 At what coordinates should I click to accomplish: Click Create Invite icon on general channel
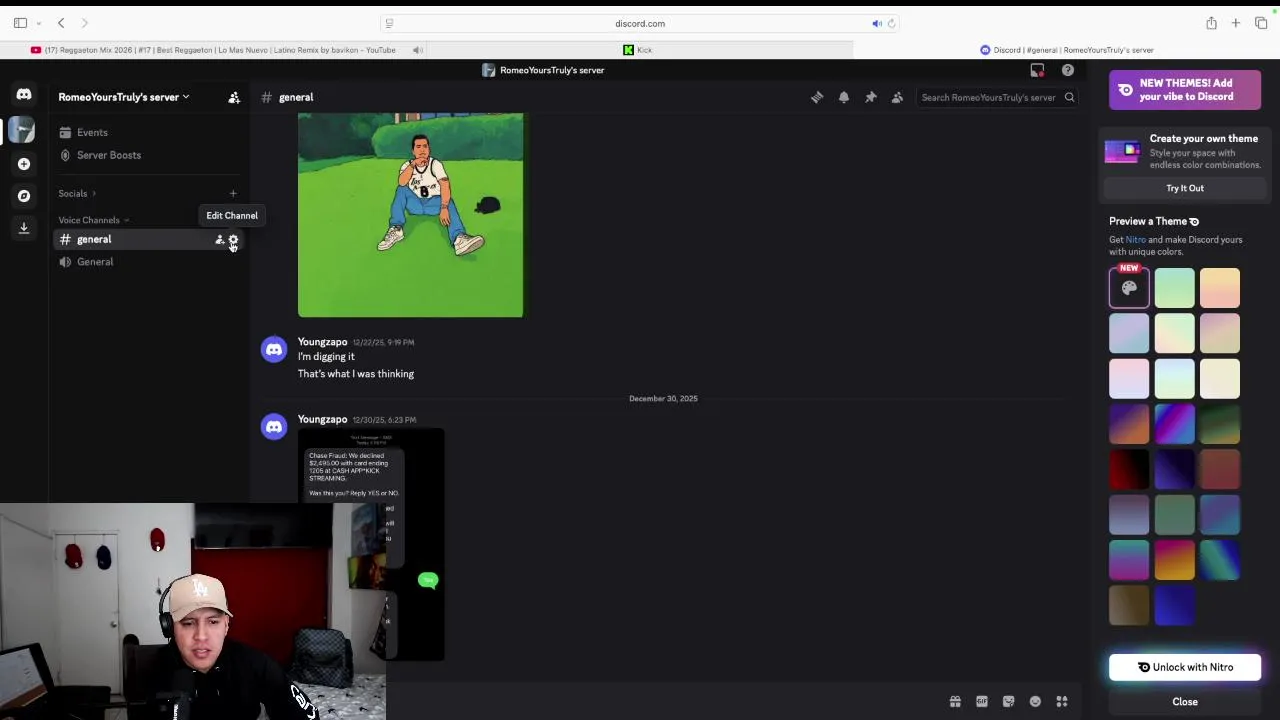pyautogui.click(x=220, y=240)
